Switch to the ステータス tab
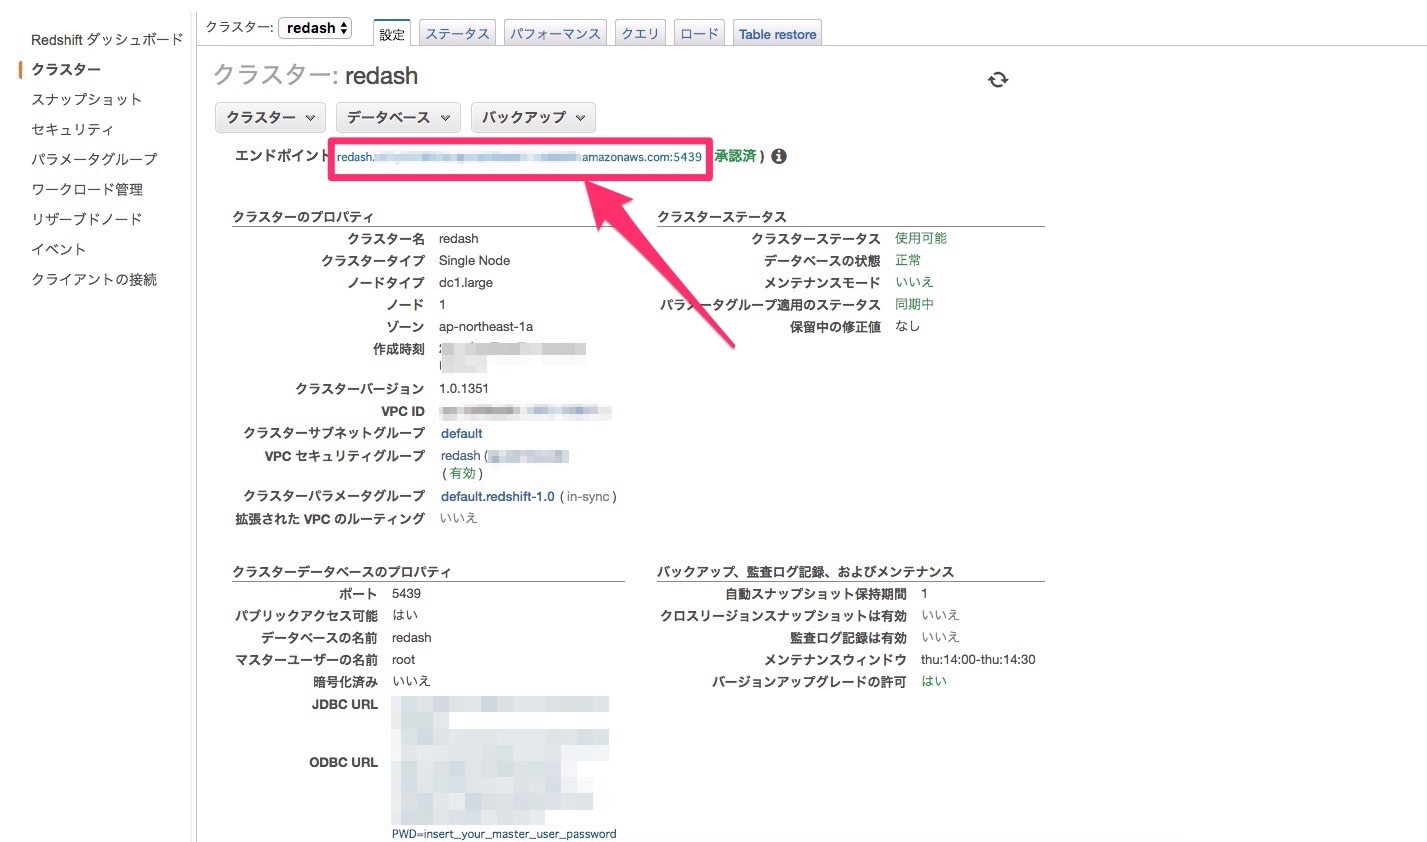Screen dimensions: 1427x842 pos(457,34)
